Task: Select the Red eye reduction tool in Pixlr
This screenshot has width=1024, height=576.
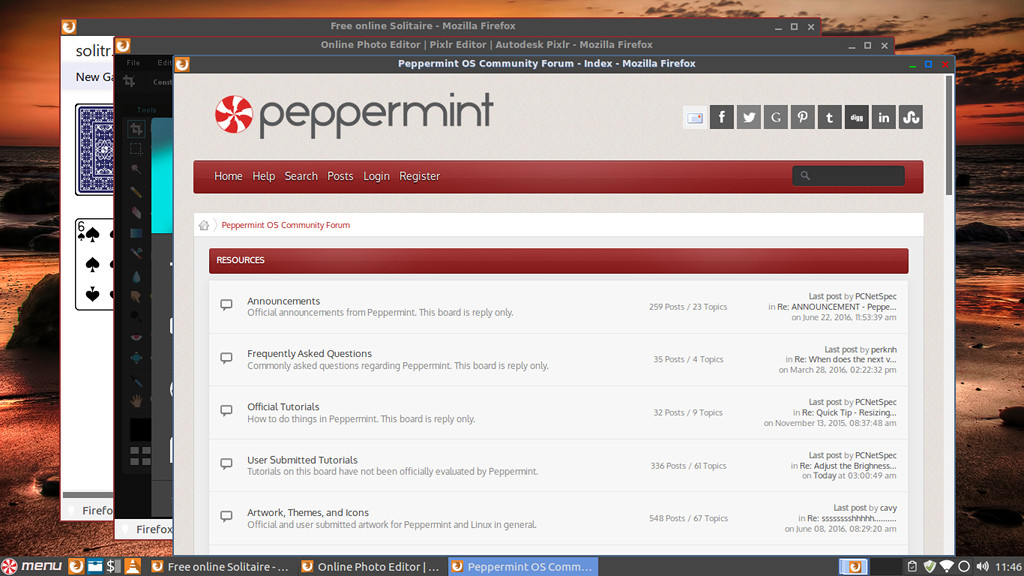Action: tap(136, 337)
